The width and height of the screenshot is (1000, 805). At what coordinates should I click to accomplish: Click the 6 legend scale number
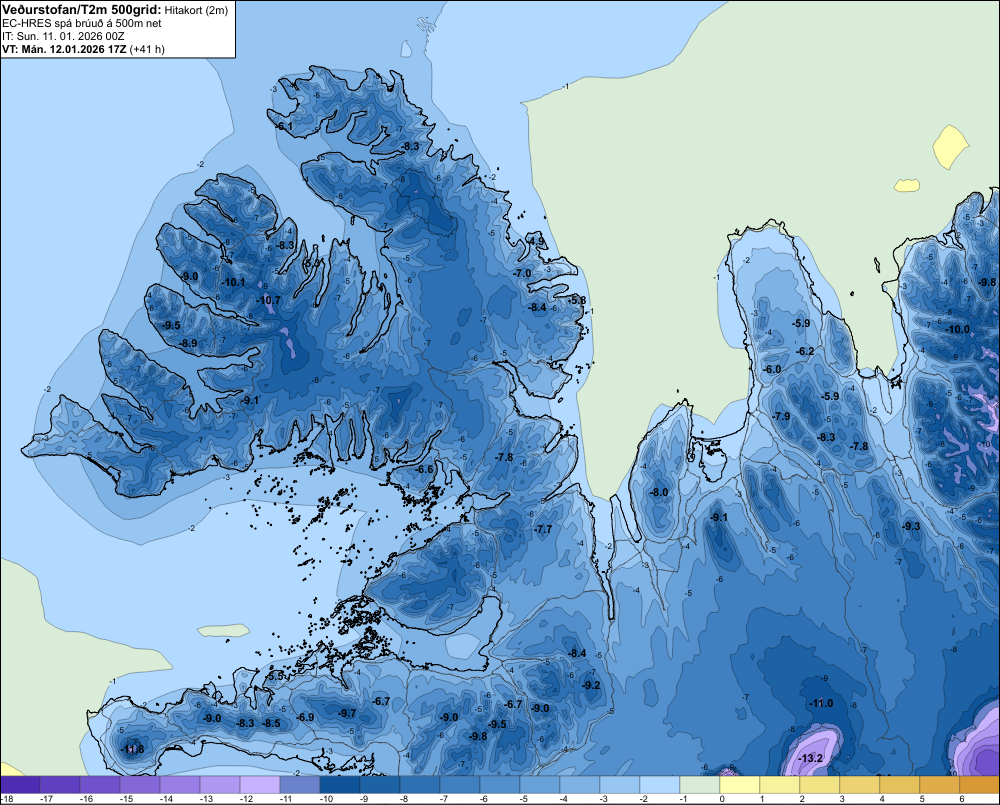(962, 799)
